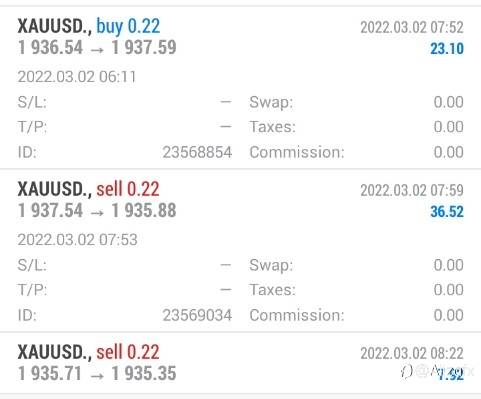Click the open time 2022.03.02 07:53
Image resolution: width=481 pixels, height=399 pixels.
click(77, 240)
